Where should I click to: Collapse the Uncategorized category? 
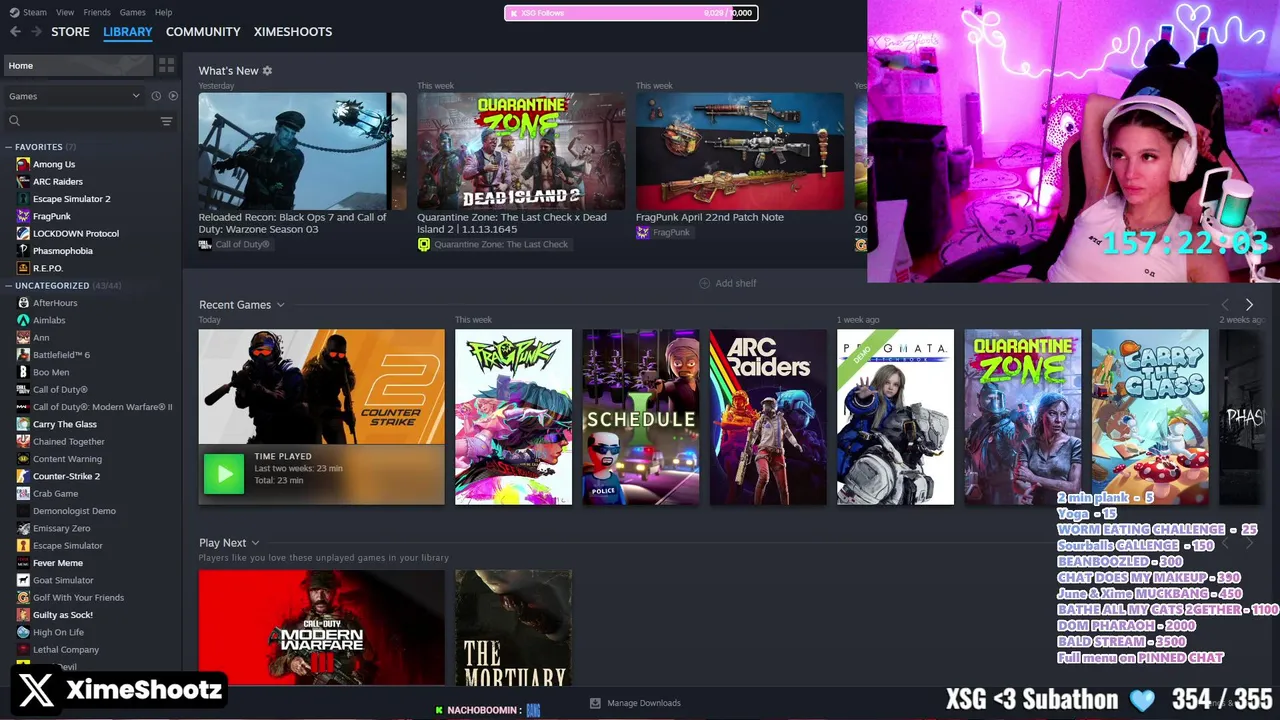pyautogui.click(x=9, y=286)
